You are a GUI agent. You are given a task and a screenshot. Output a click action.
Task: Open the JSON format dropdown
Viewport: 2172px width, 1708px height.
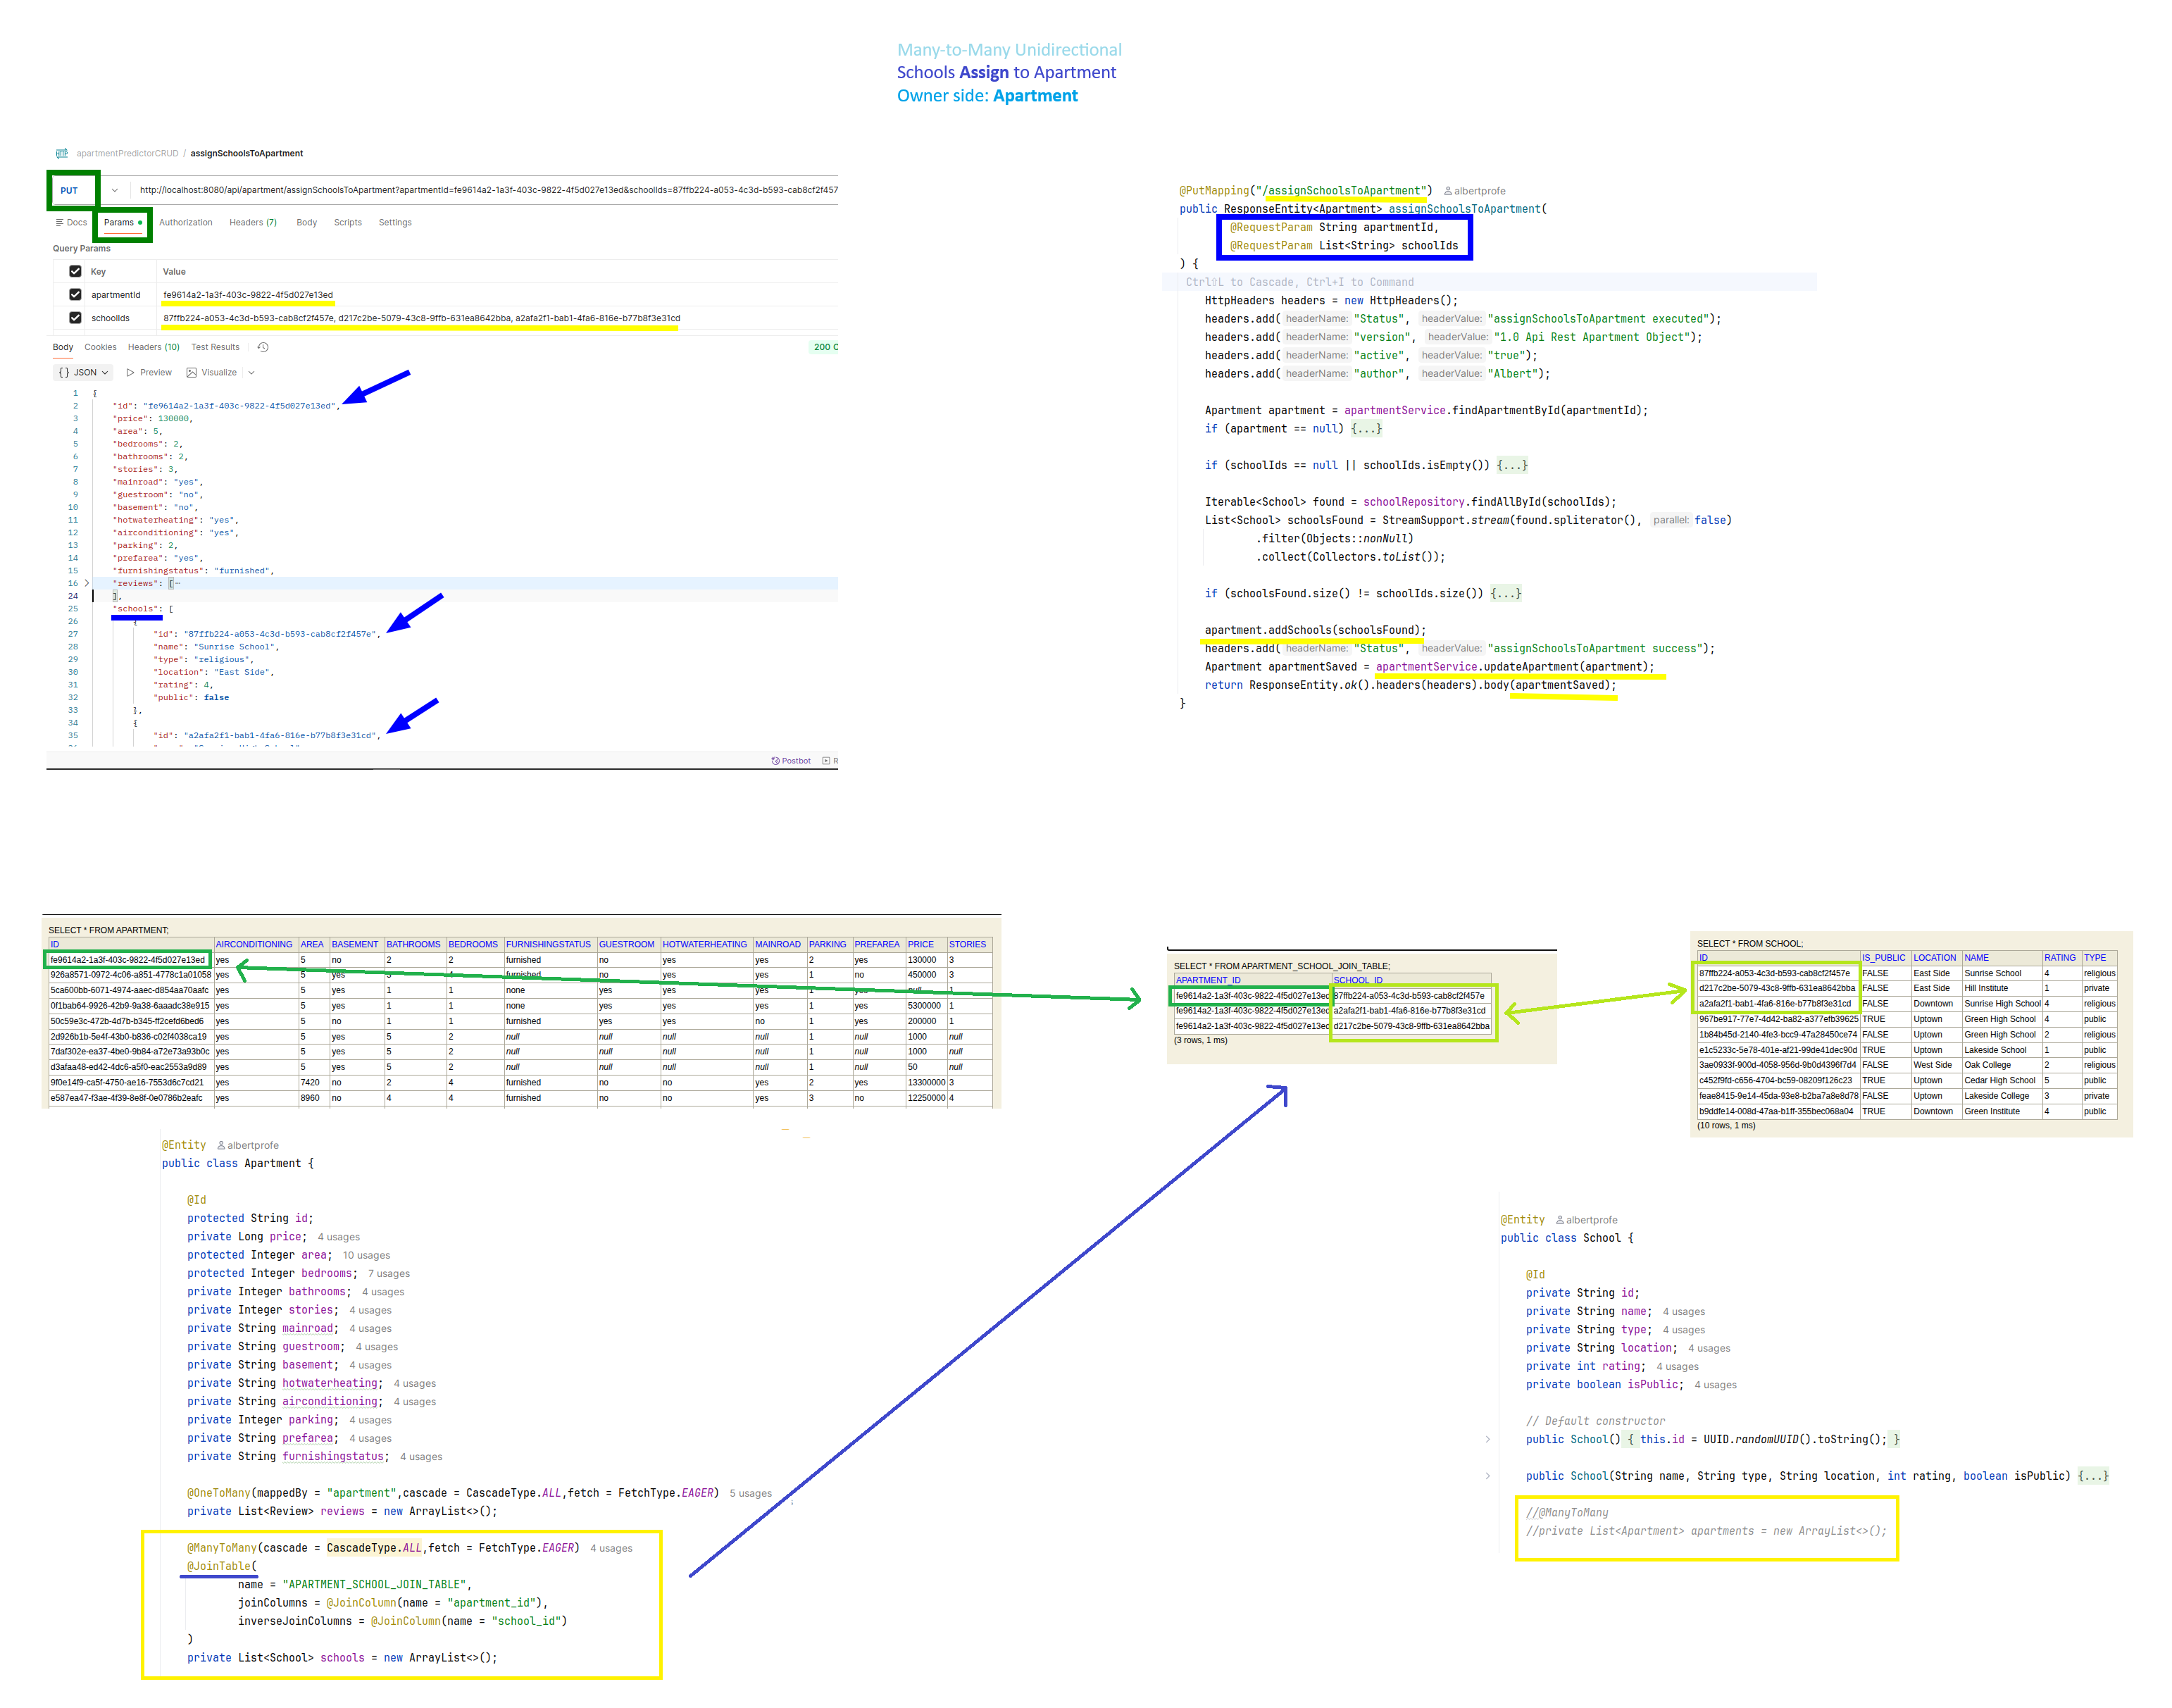pos(83,372)
